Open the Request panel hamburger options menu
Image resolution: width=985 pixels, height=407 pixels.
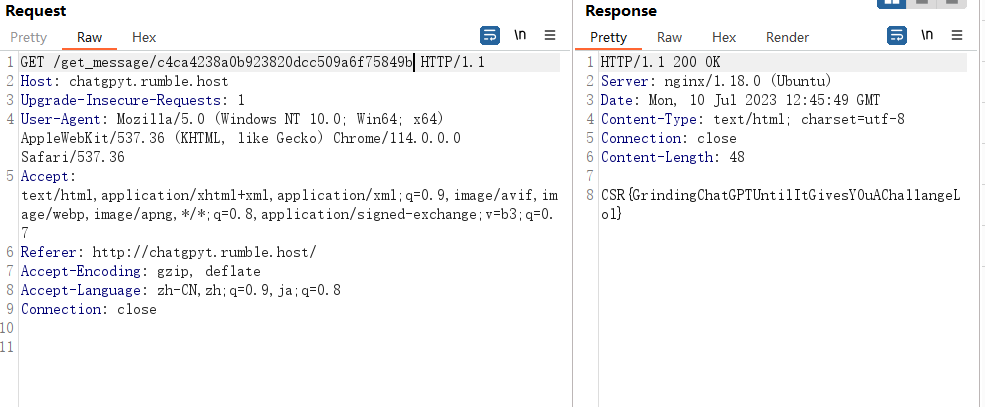pyautogui.click(x=550, y=35)
